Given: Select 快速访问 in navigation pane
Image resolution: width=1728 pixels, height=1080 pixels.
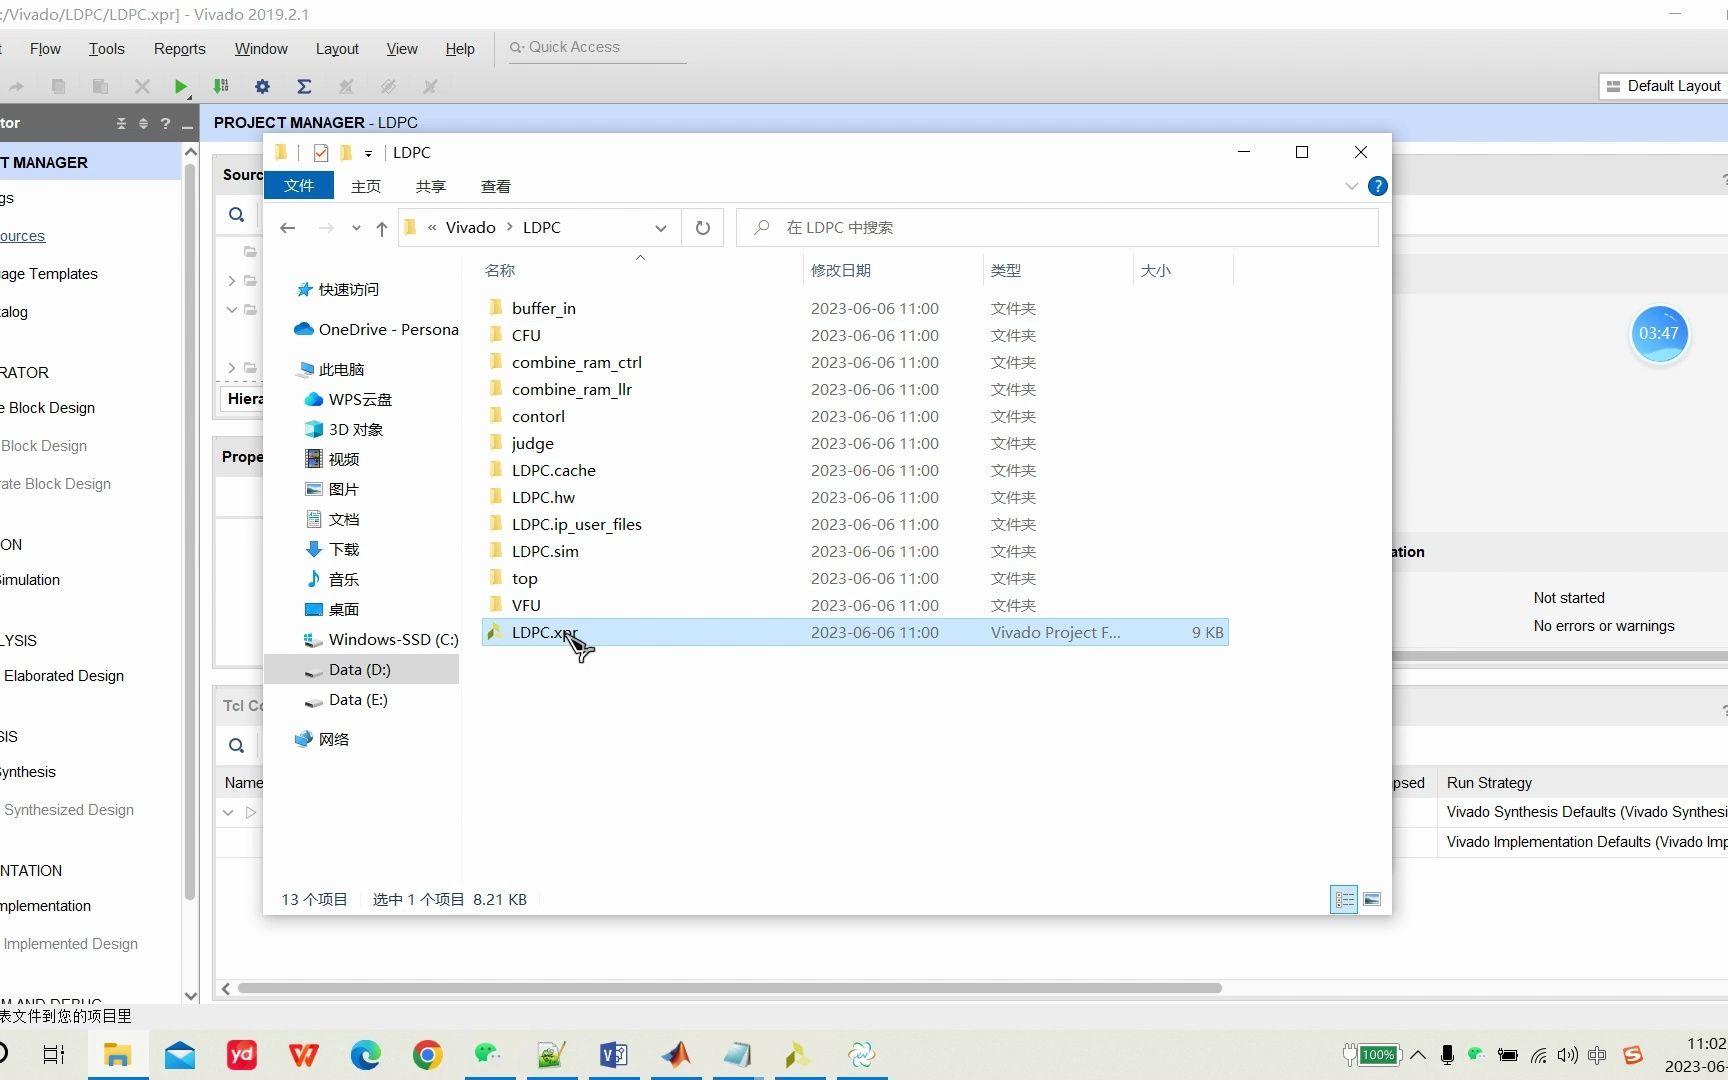Looking at the screenshot, I should [x=349, y=290].
